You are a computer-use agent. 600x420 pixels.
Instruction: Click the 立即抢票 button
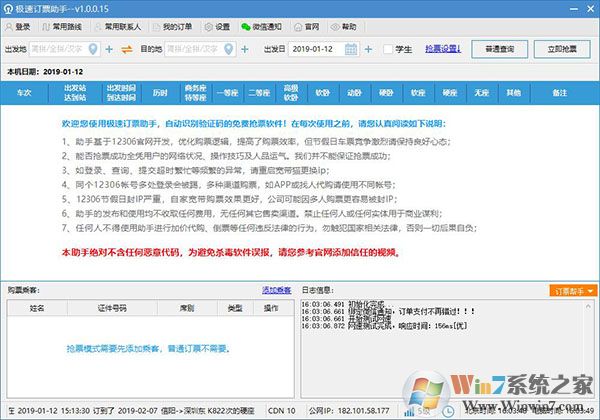coord(562,49)
